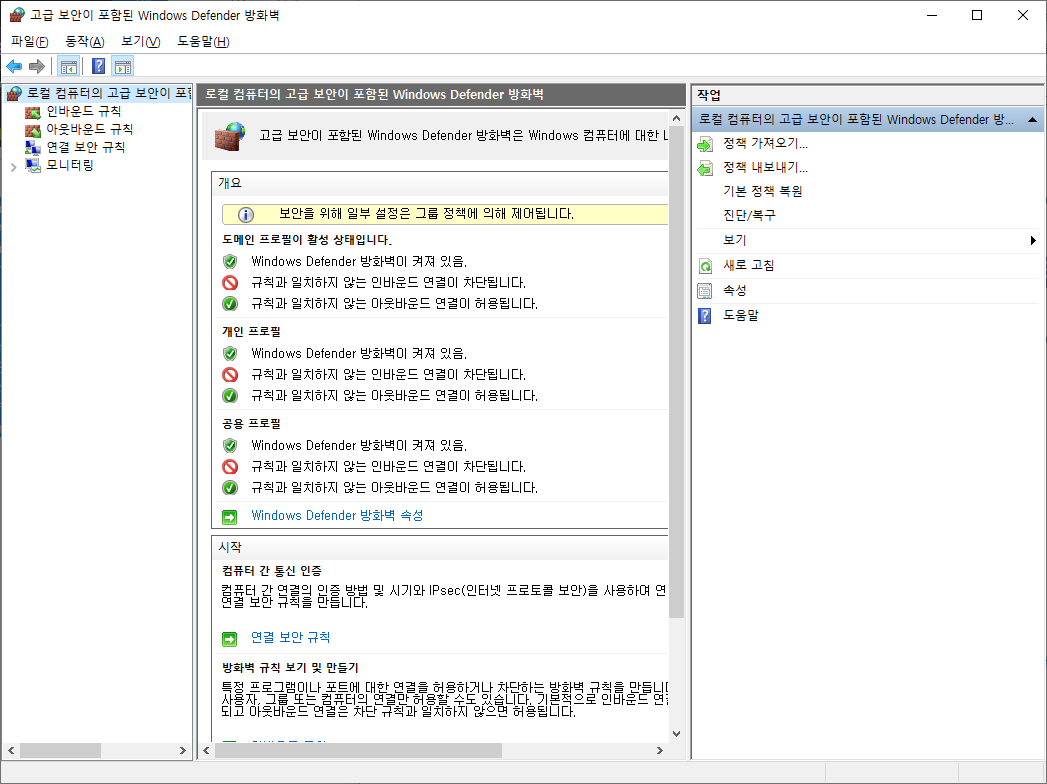1047x784 pixels.
Task: Click 정책 내보내기... action
Action: (x=765, y=168)
